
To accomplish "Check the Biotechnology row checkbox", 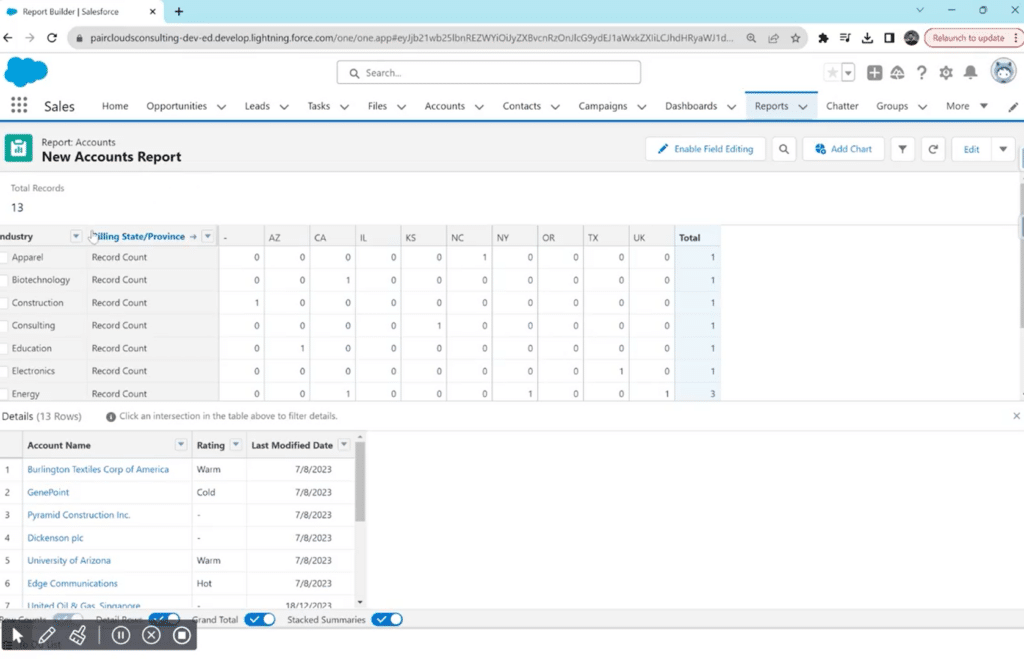I will click(x=3, y=281).
